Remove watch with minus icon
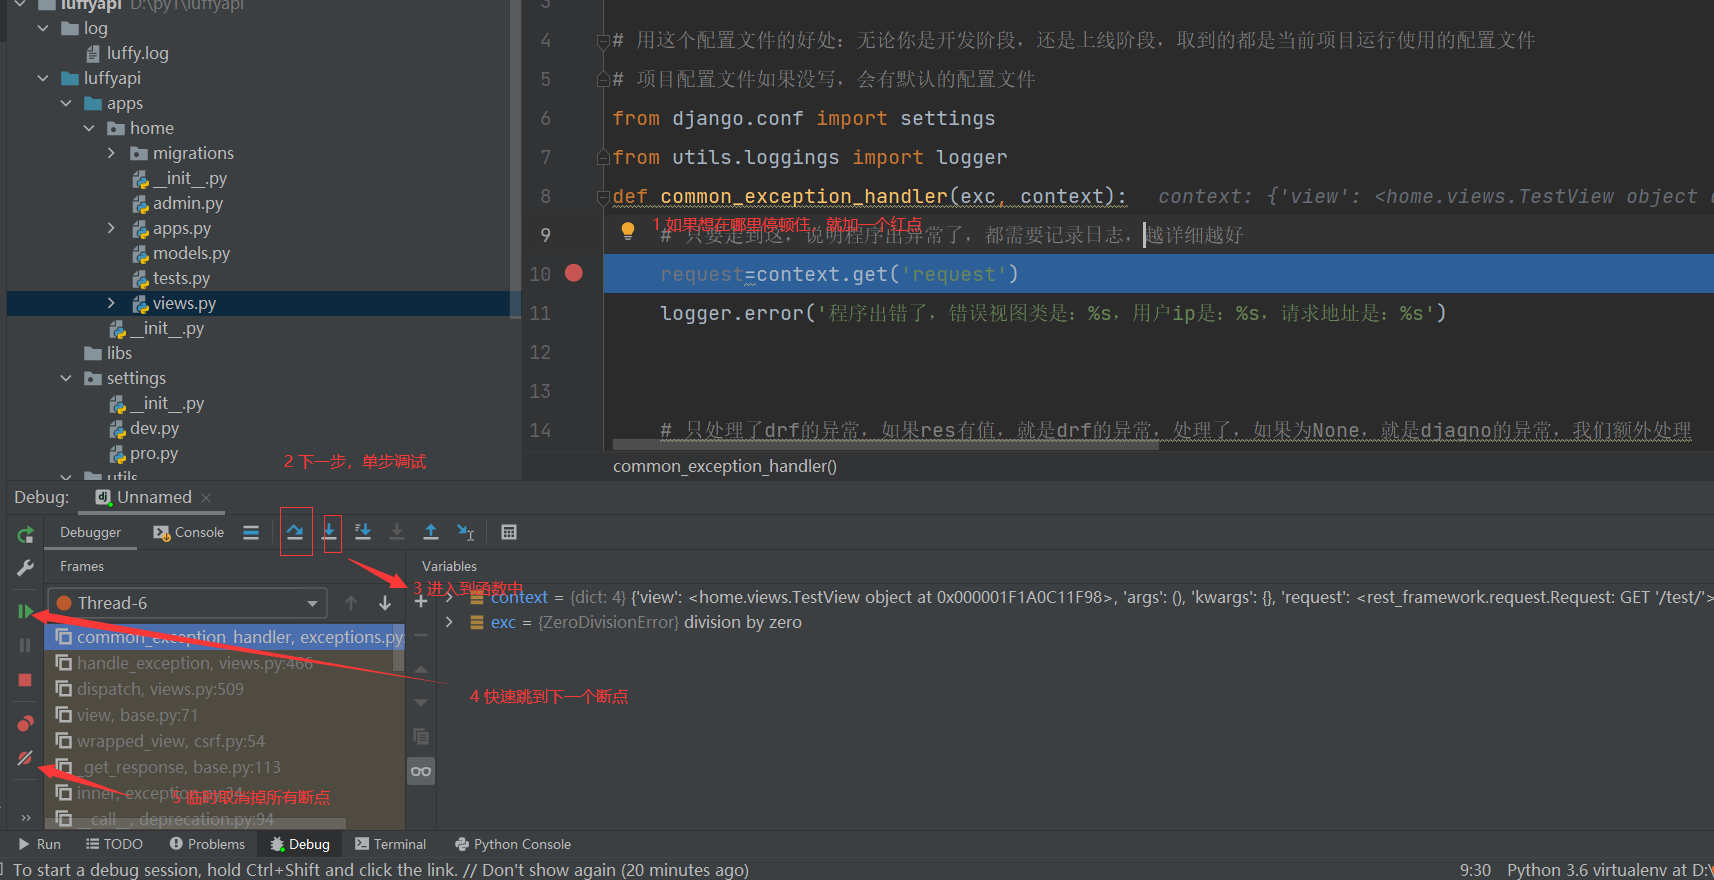Screen dimensions: 1714x880 [x=421, y=635]
